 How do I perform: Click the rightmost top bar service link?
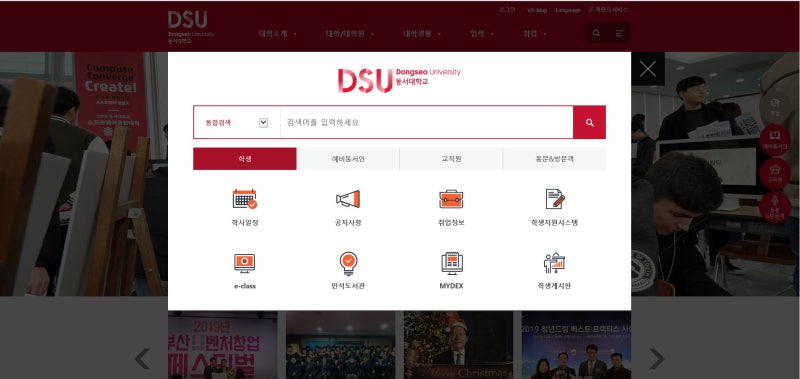click(608, 10)
